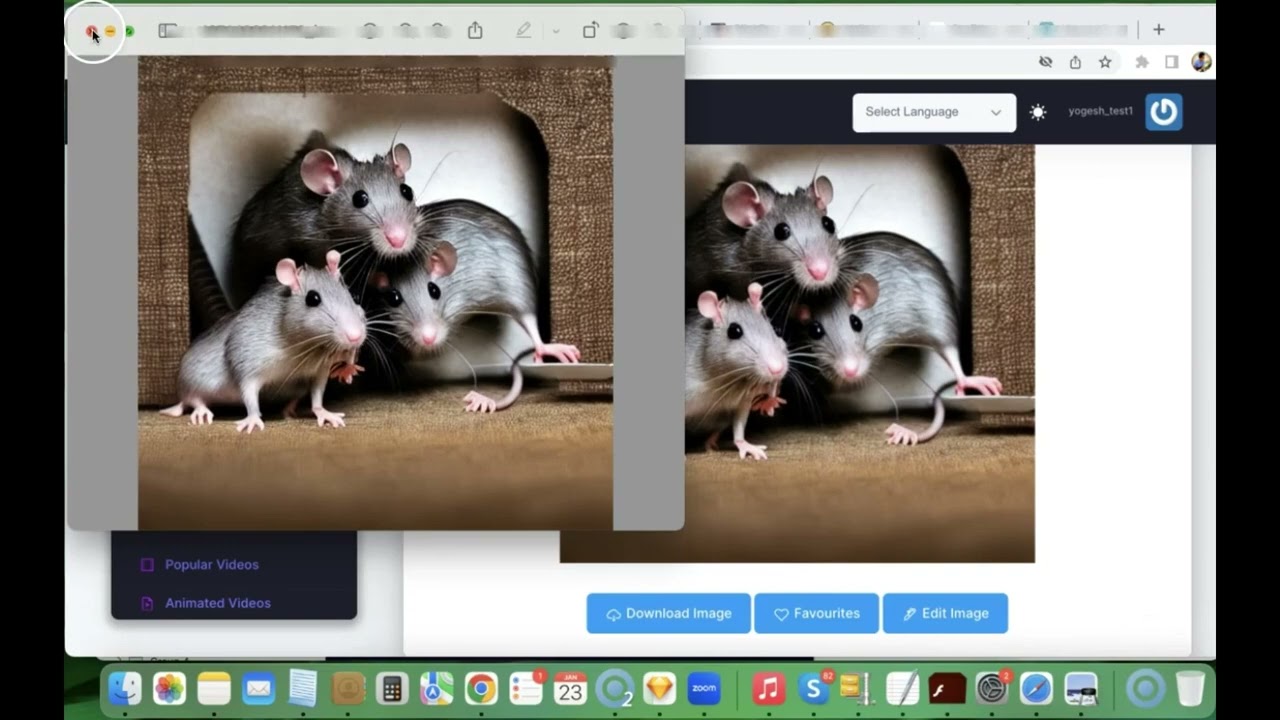The height and width of the screenshot is (720, 1280).
Task: Open Zoom from the dock
Action: 704,688
